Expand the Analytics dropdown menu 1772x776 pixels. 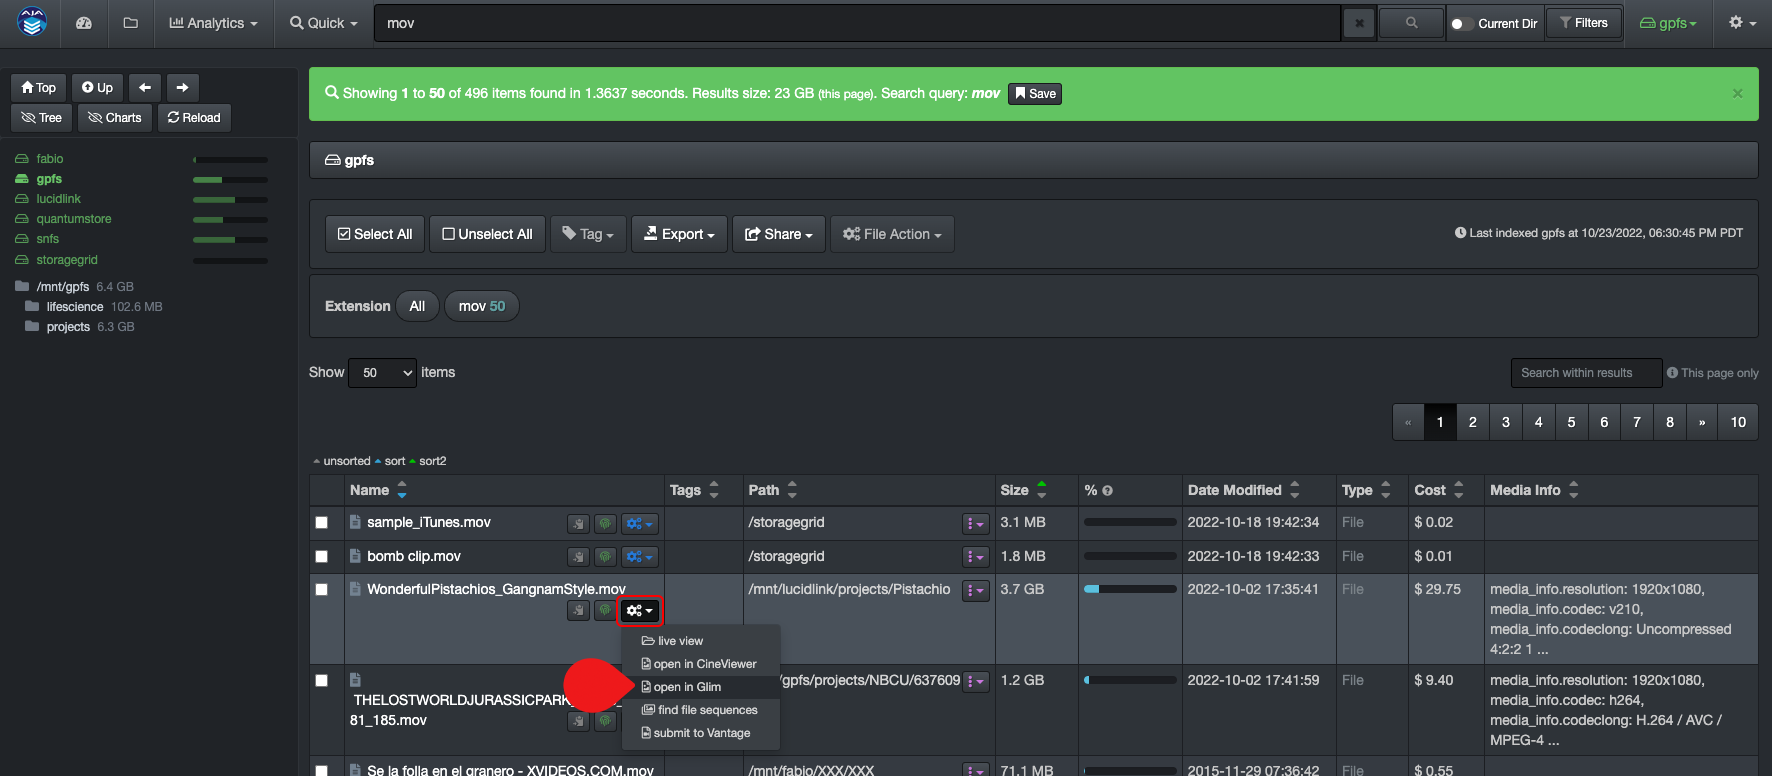213,23
